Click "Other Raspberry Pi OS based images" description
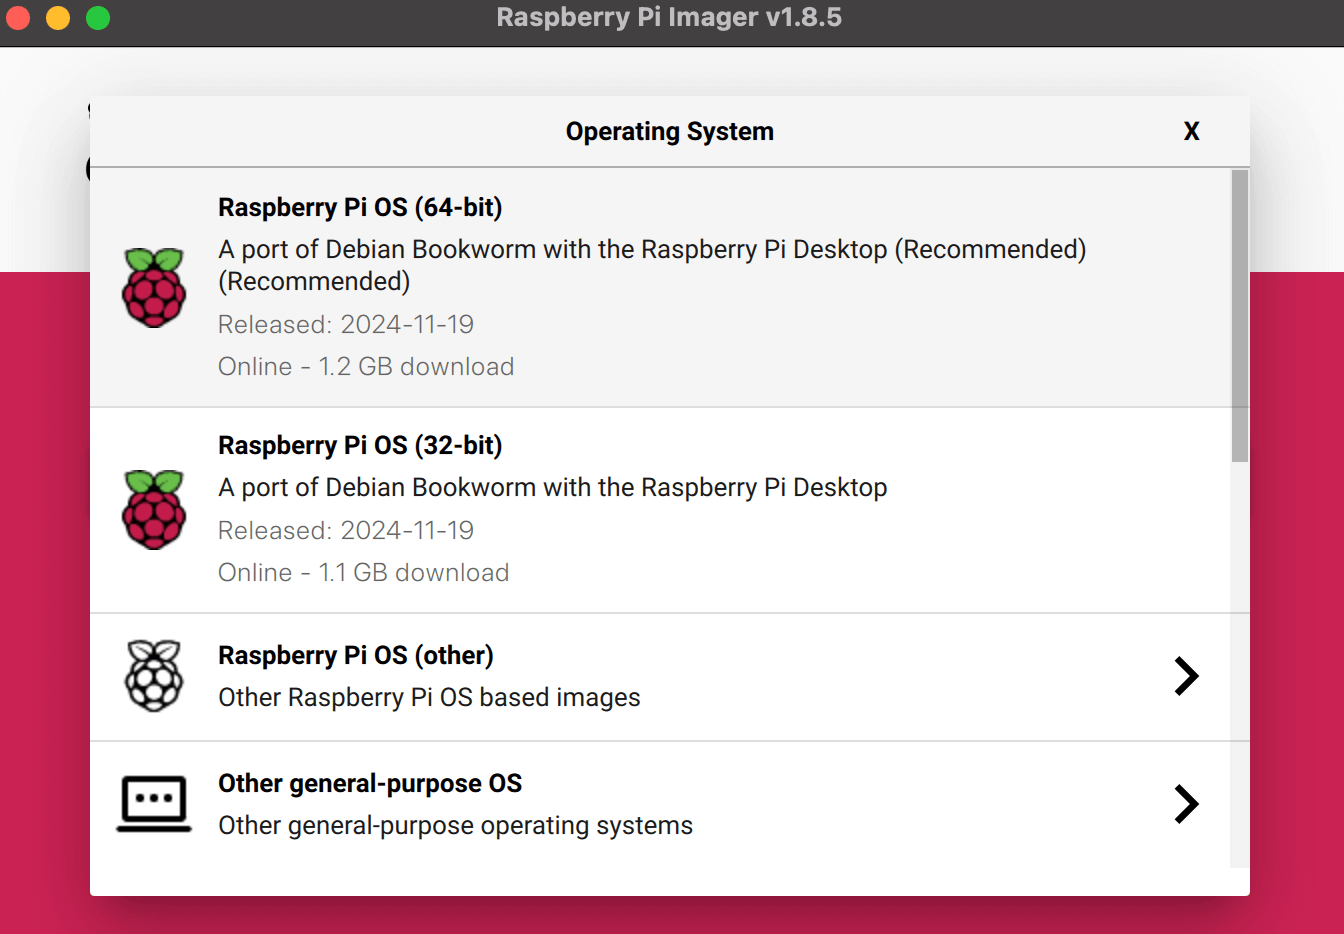Screen dimensions: 1344x934 (x=429, y=697)
